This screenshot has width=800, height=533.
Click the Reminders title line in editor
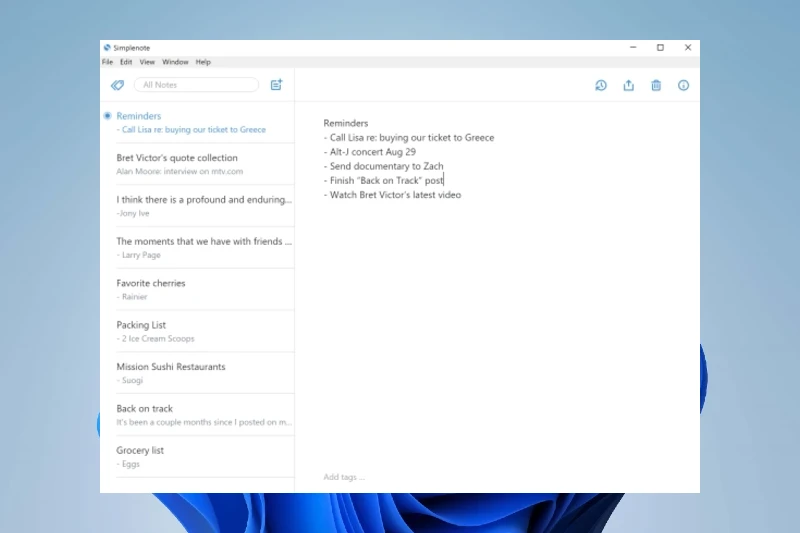(x=345, y=123)
